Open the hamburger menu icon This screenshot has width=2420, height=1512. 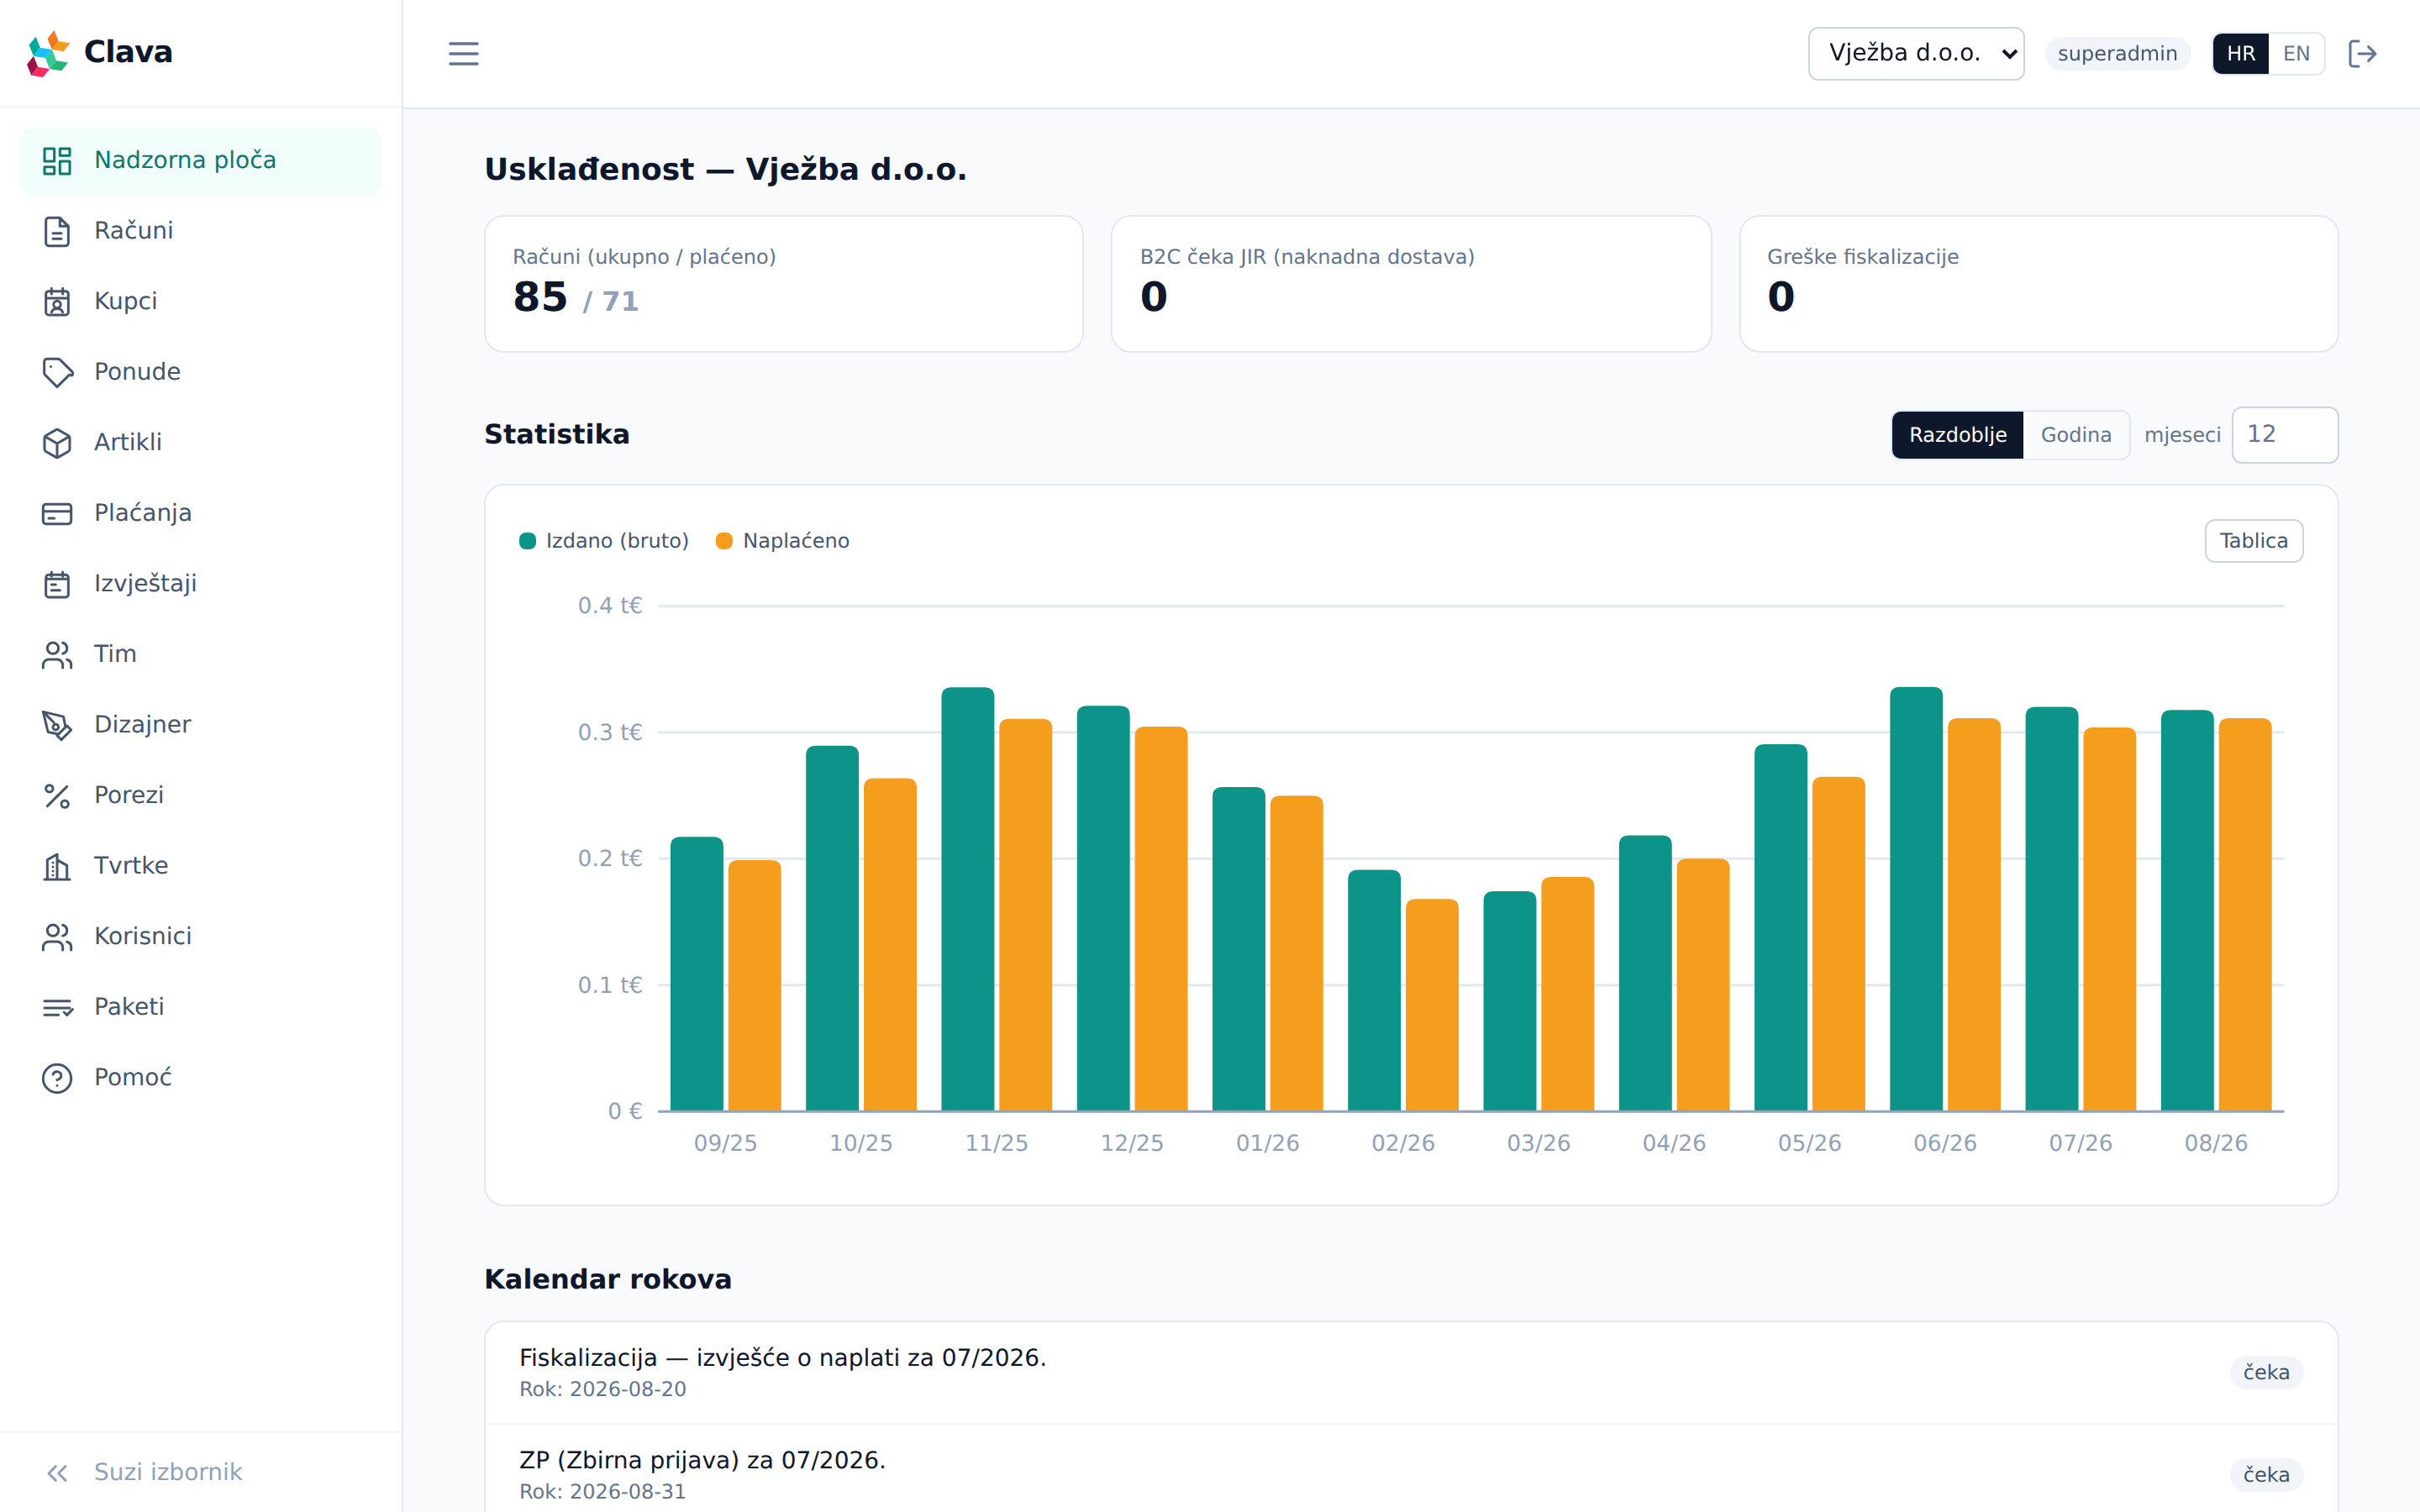[463, 53]
